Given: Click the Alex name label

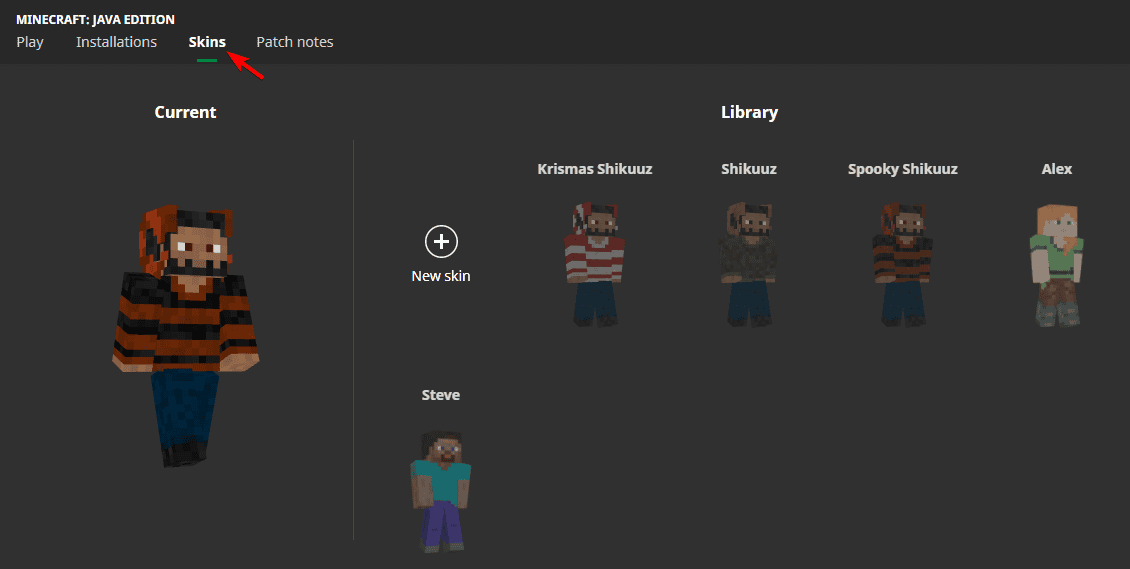Looking at the screenshot, I should tap(1056, 169).
